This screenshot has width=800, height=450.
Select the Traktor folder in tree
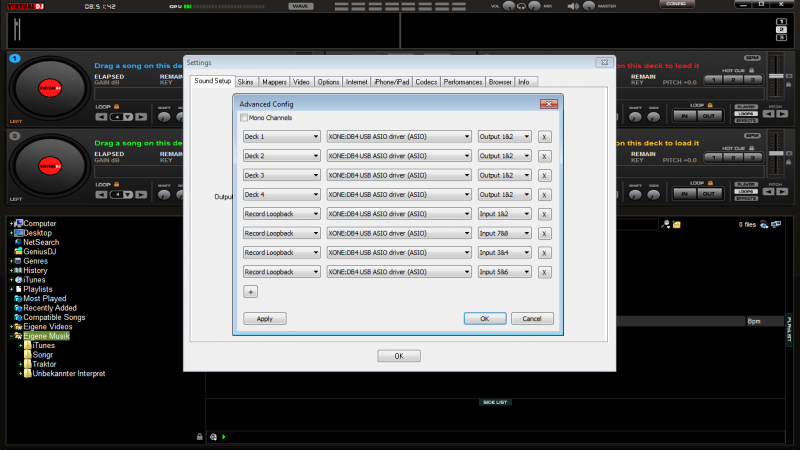pos(44,364)
